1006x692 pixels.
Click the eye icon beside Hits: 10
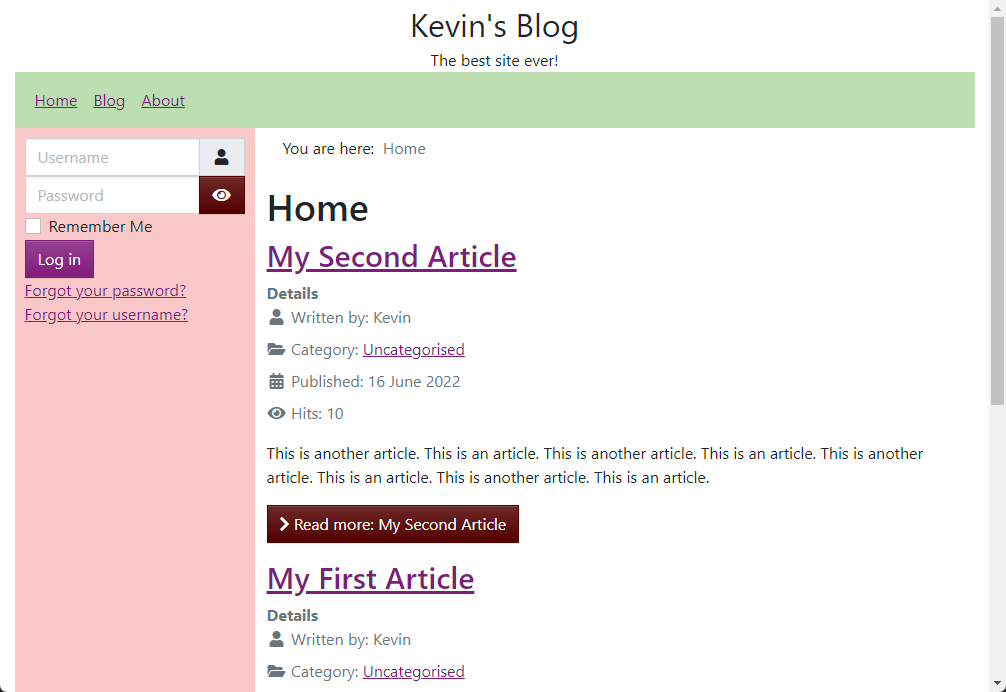277,413
